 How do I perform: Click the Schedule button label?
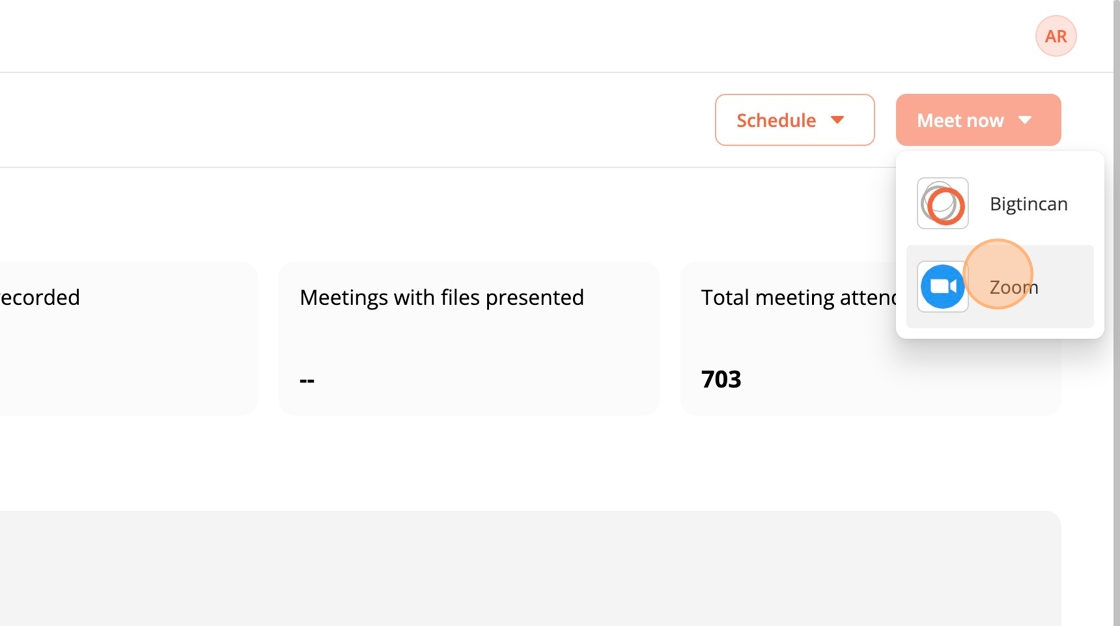click(776, 120)
